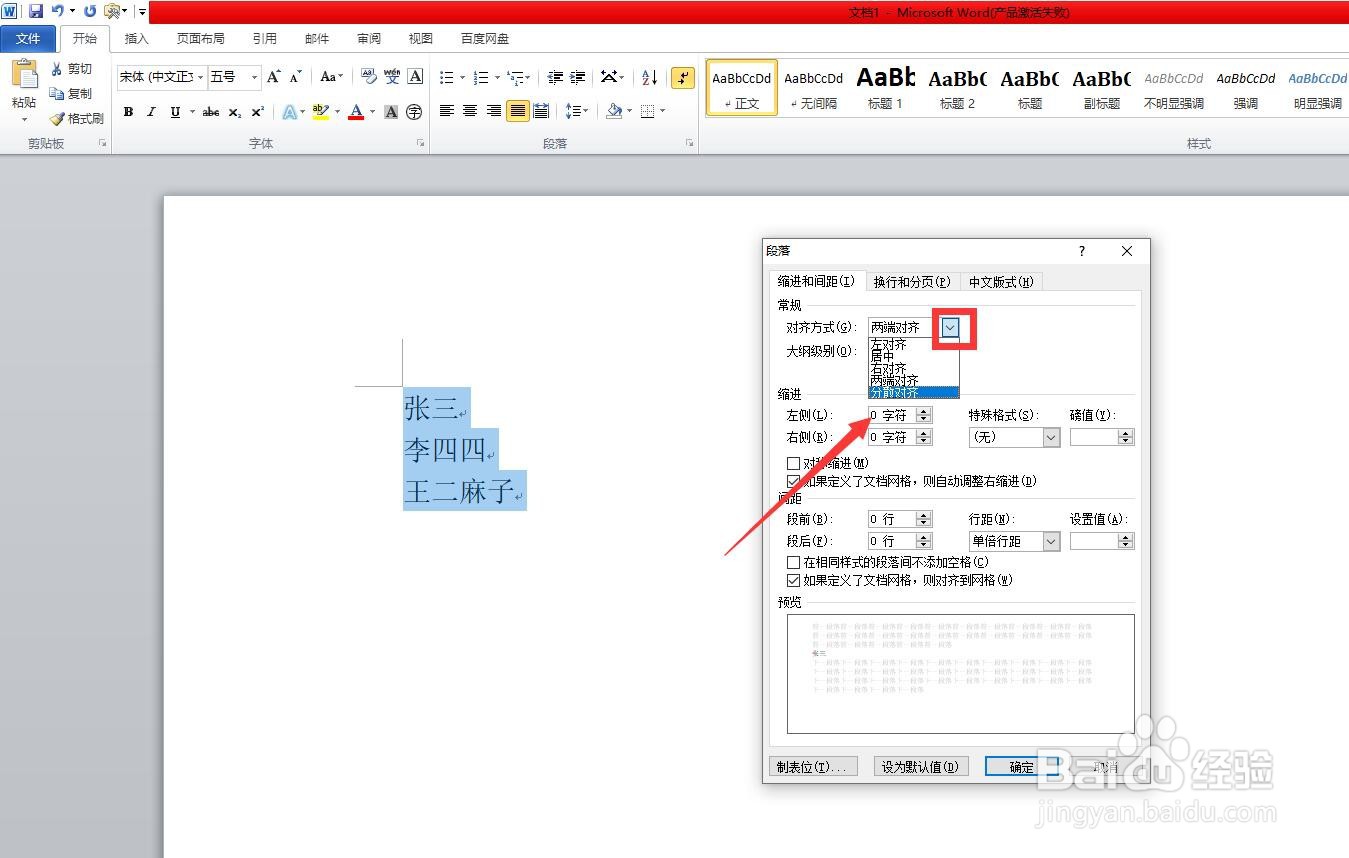
Task: Open the phonetic guide (拼音指南) tool
Action: click(392, 76)
